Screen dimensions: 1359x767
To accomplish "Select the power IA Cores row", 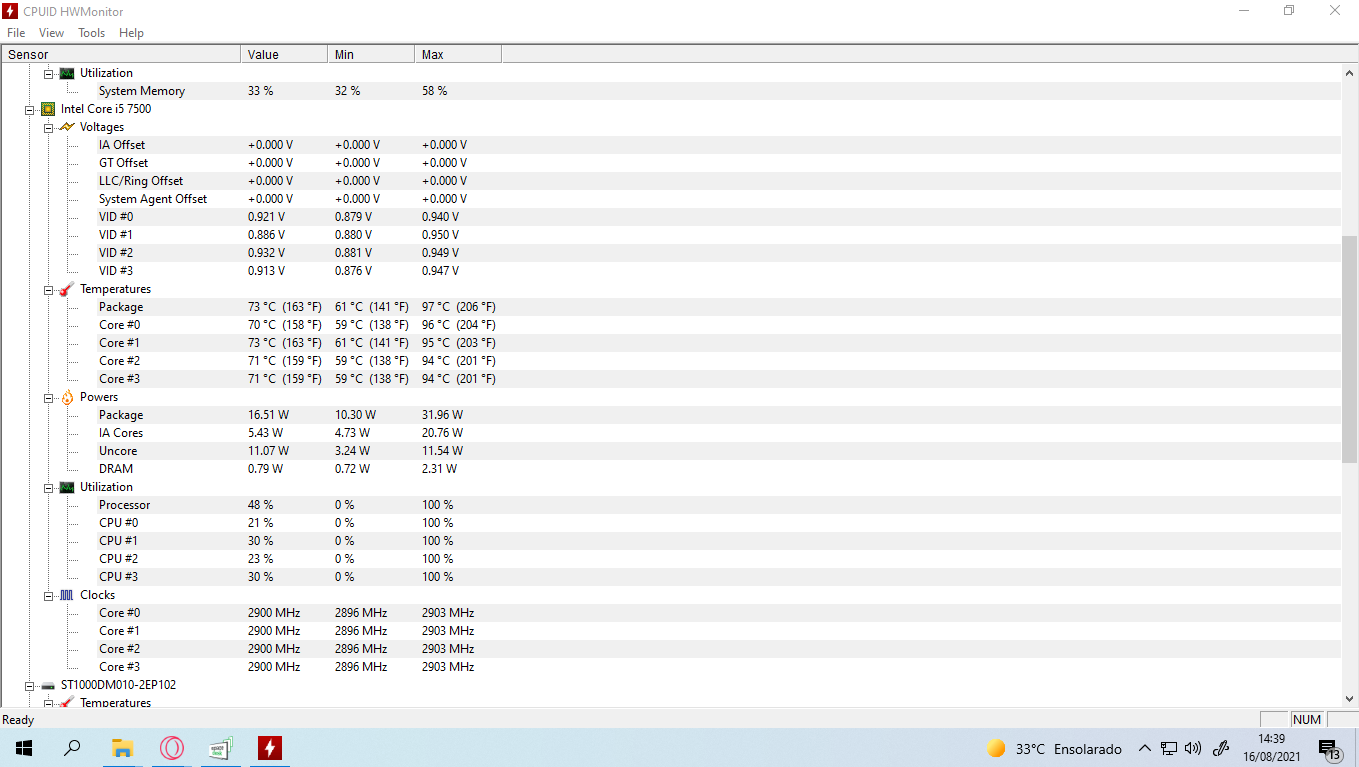I will pos(719,433).
